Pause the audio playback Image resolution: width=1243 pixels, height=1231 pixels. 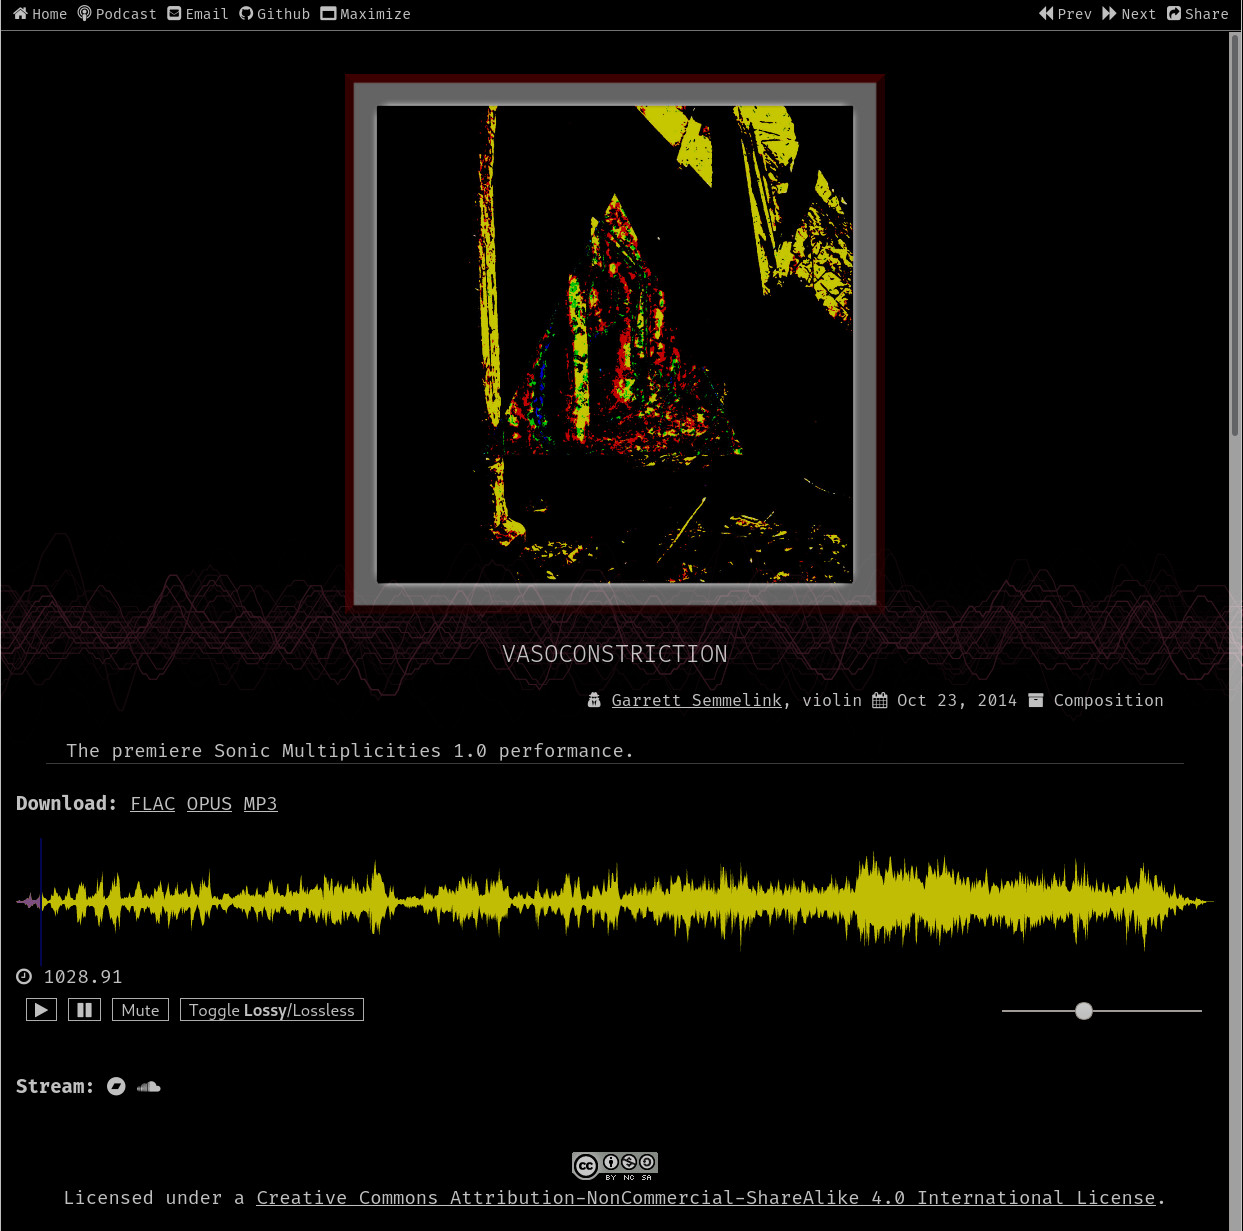[85, 1010]
